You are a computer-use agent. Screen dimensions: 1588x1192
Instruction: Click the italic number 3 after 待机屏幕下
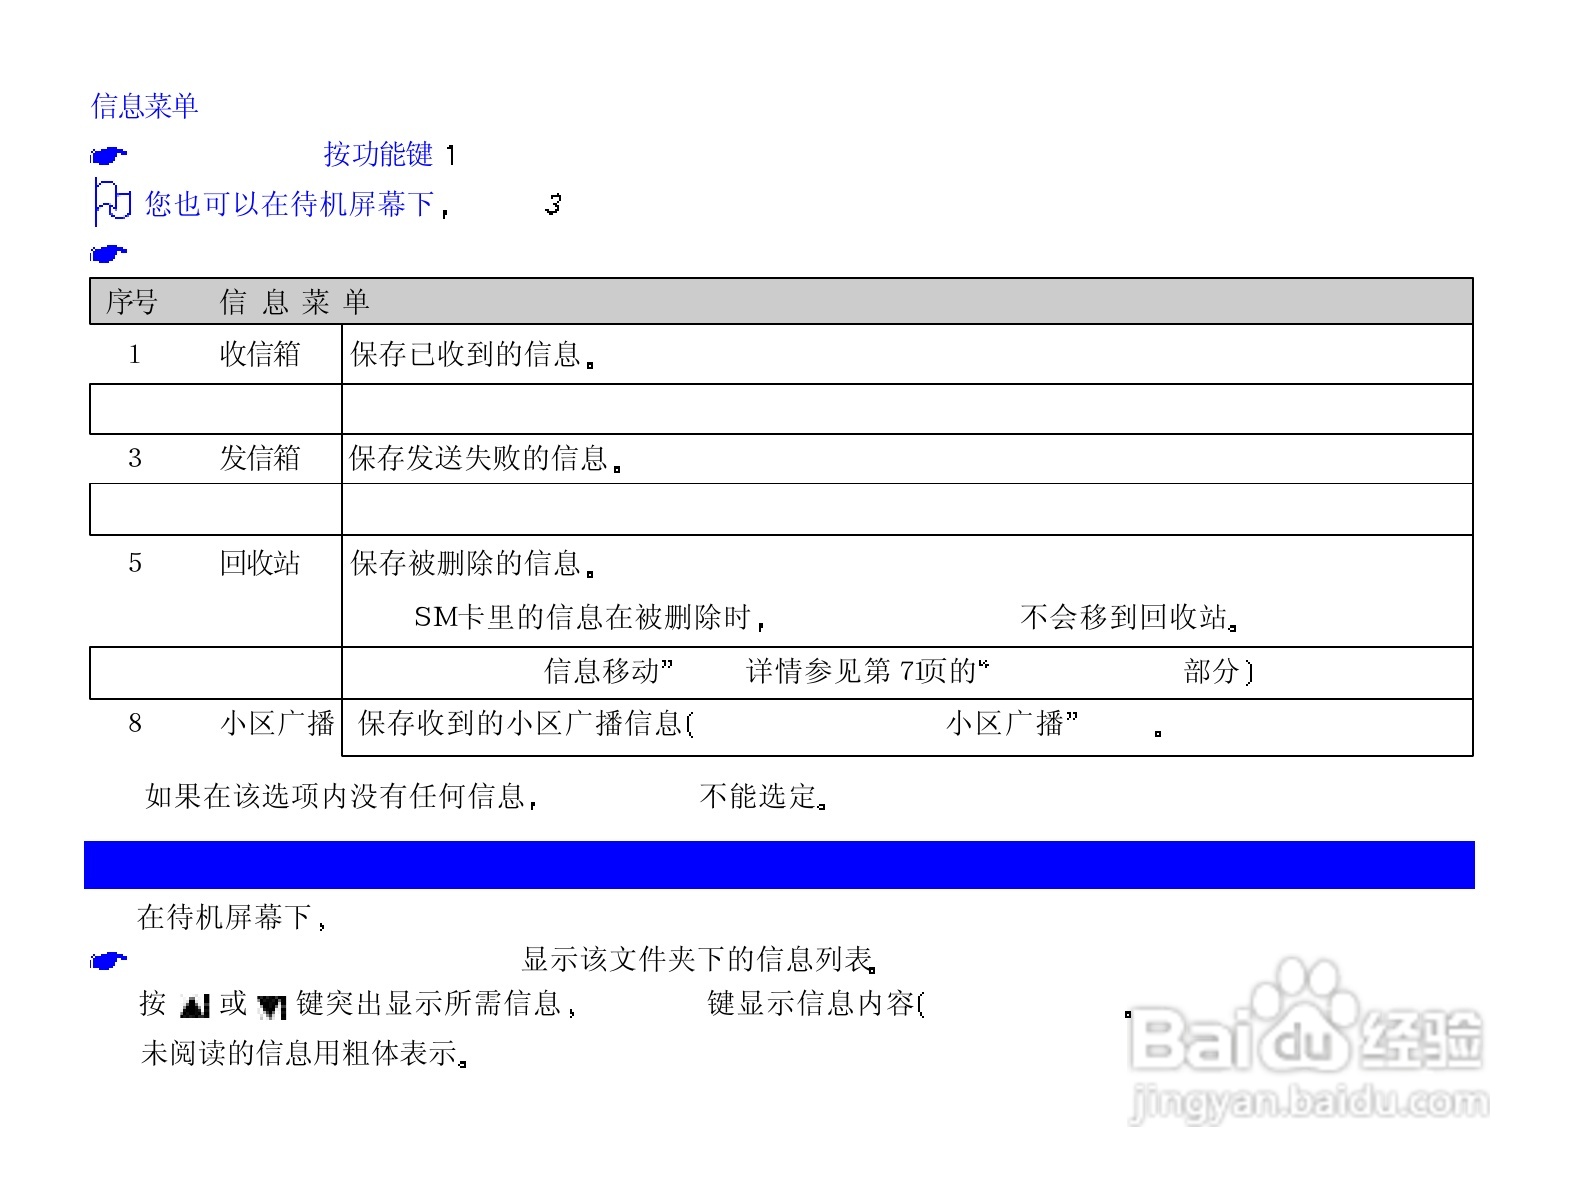click(x=553, y=205)
